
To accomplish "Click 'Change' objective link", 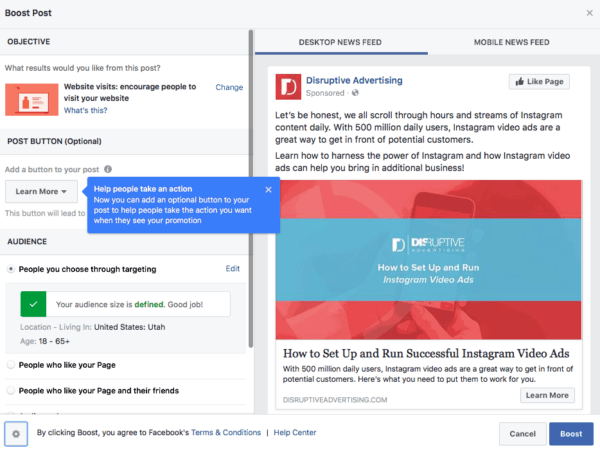I will click(229, 87).
